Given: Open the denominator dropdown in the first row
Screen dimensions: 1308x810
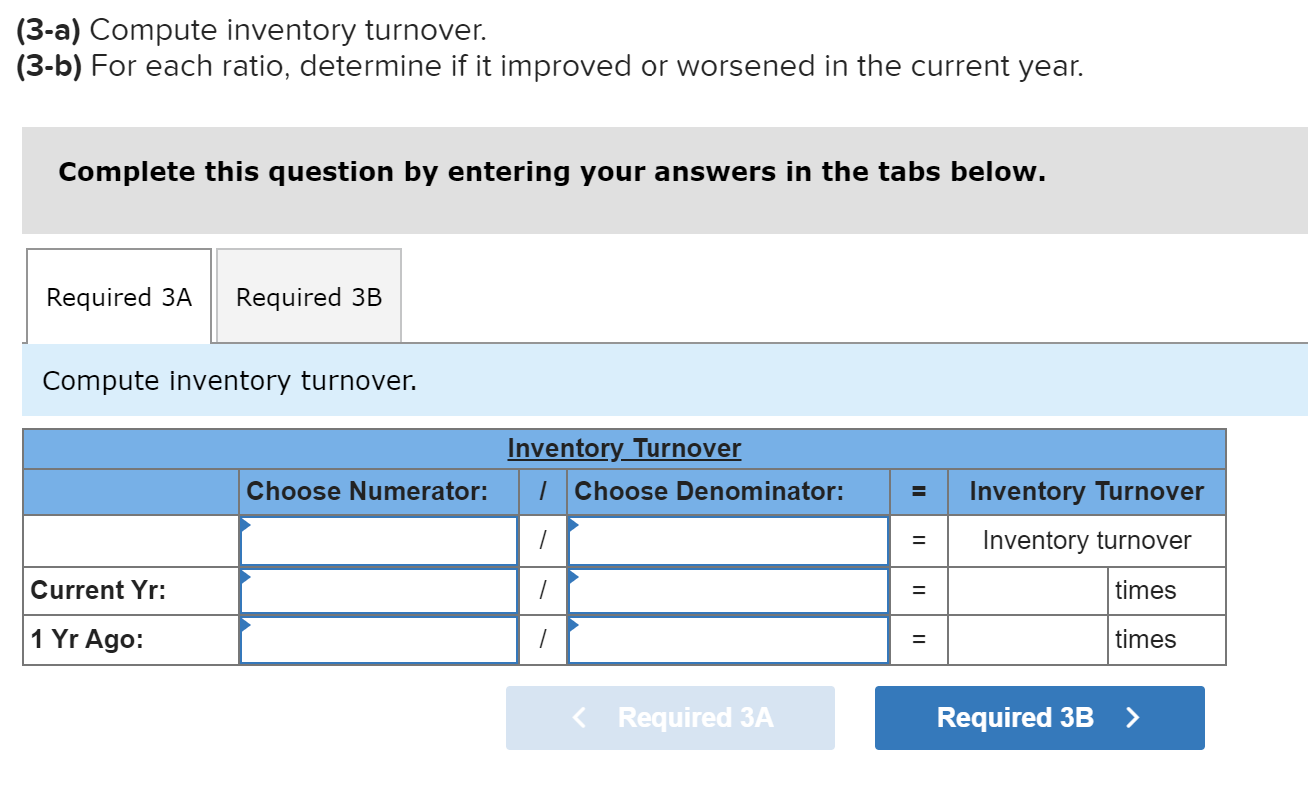Looking at the screenshot, I should 727,540.
